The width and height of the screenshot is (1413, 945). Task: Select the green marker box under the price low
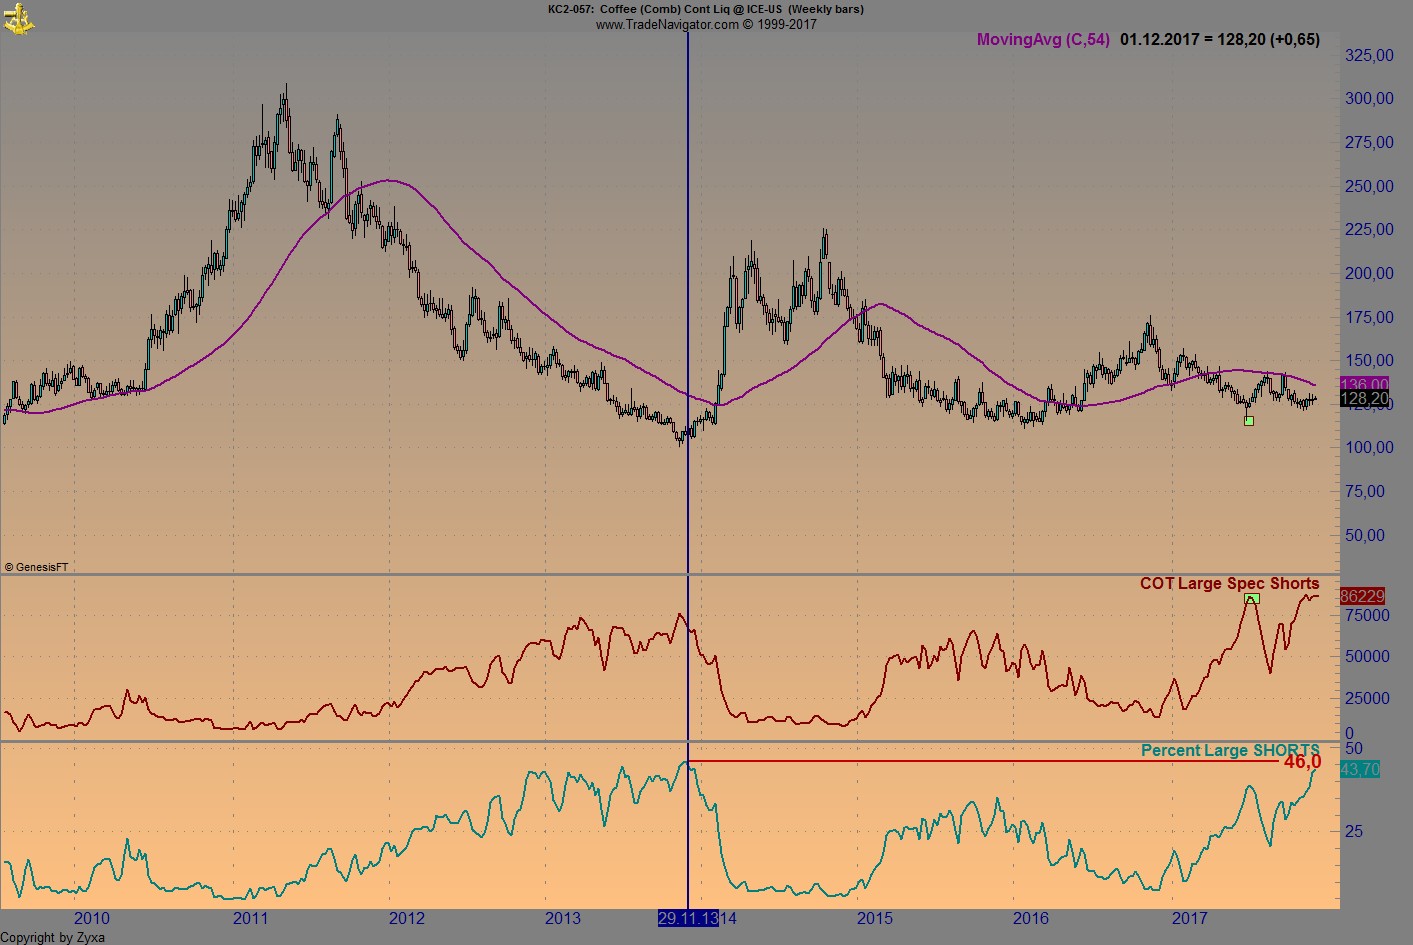pyautogui.click(x=1248, y=420)
